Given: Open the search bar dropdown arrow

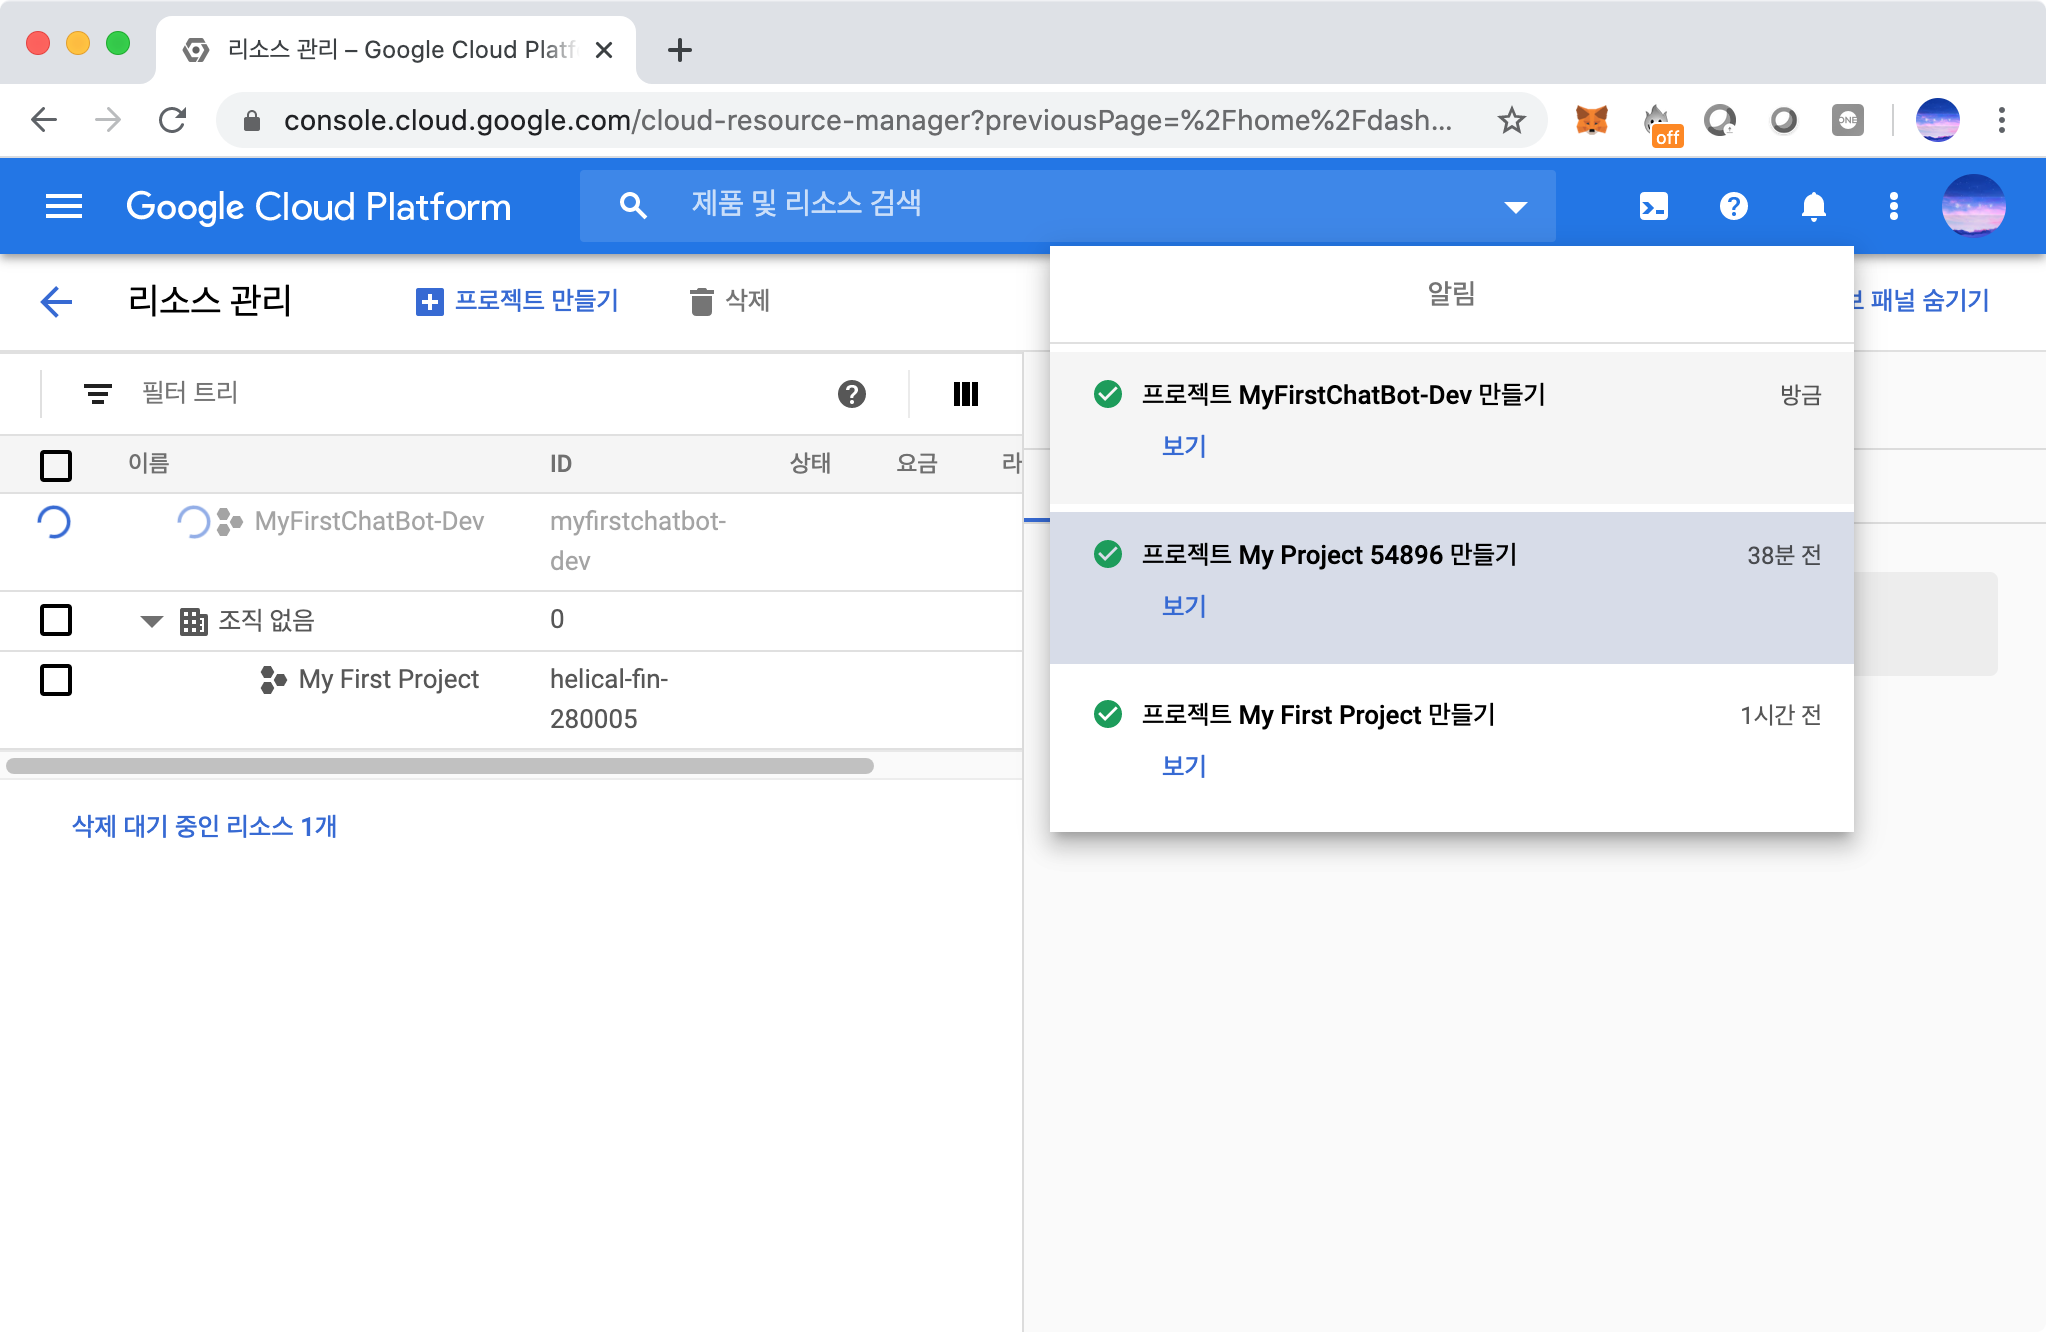Looking at the screenshot, I should 1515,207.
